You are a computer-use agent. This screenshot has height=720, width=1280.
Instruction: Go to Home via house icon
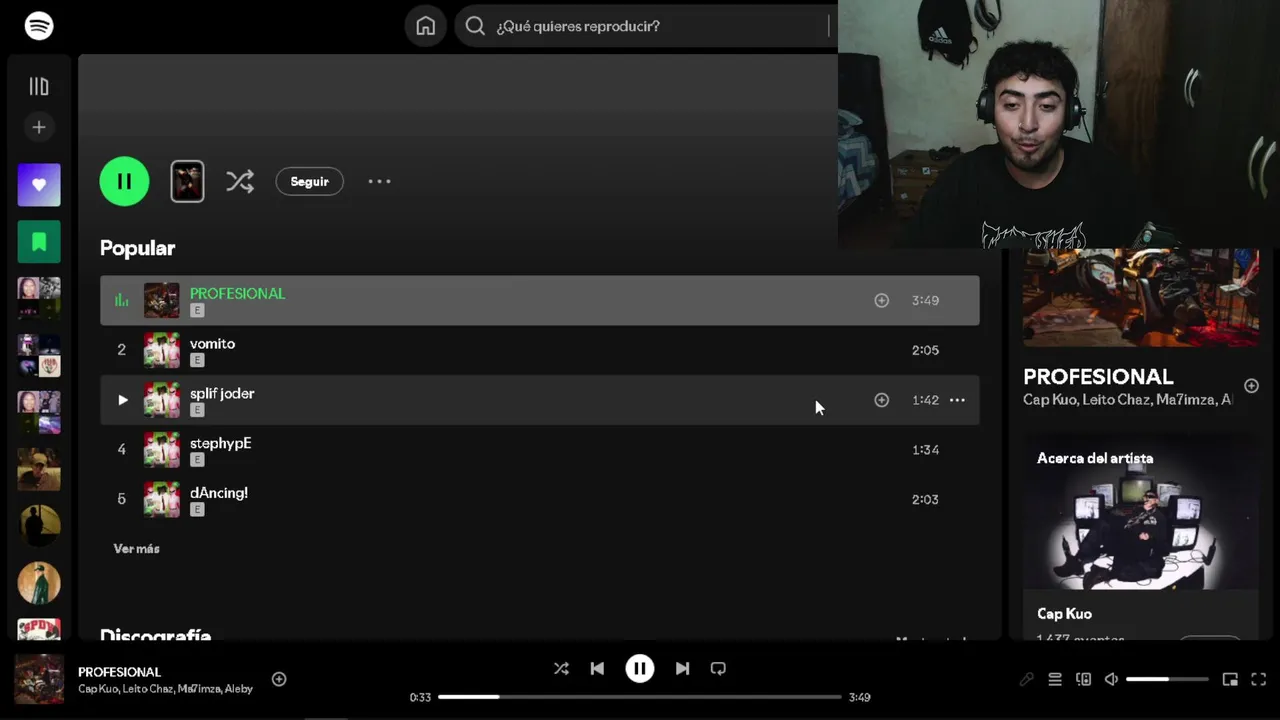[426, 26]
